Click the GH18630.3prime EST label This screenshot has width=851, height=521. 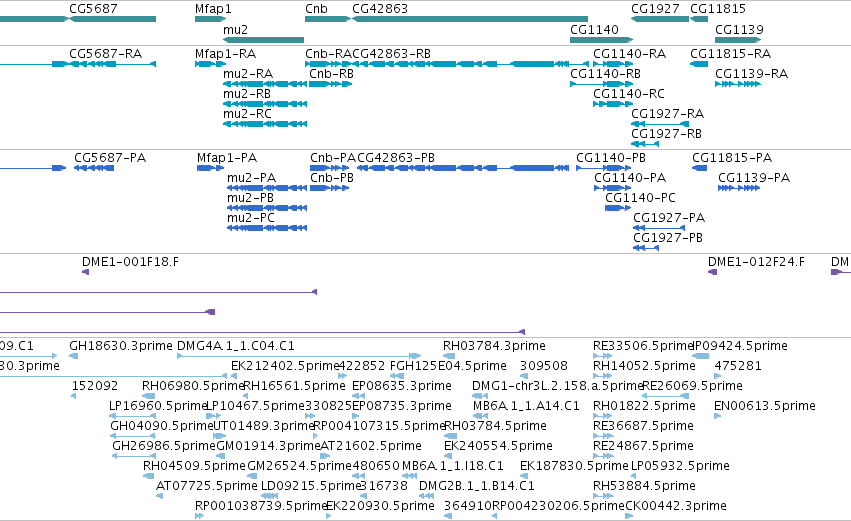[x=120, y=346]
